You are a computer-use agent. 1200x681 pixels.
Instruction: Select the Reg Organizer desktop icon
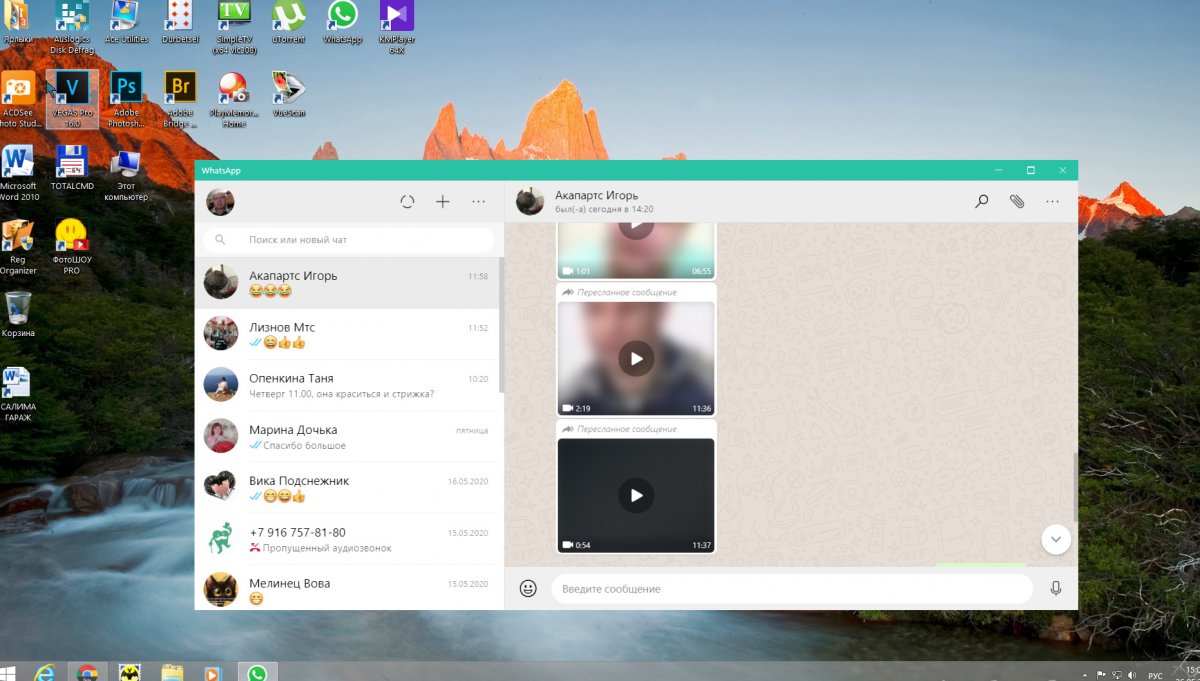[18, 247]
